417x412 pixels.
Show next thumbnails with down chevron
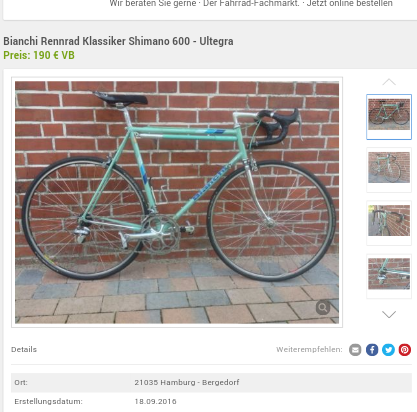389,314
